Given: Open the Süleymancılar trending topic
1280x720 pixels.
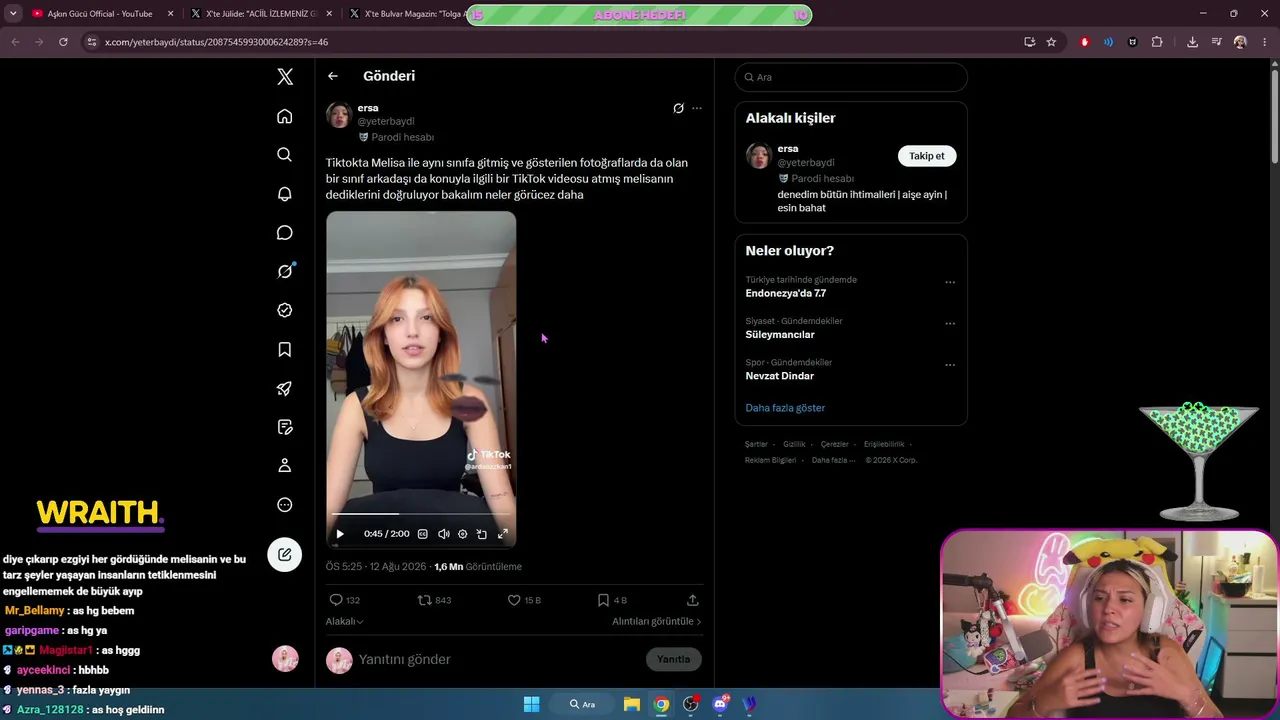Looking at the screenshot, I should [x=780, y=334].
